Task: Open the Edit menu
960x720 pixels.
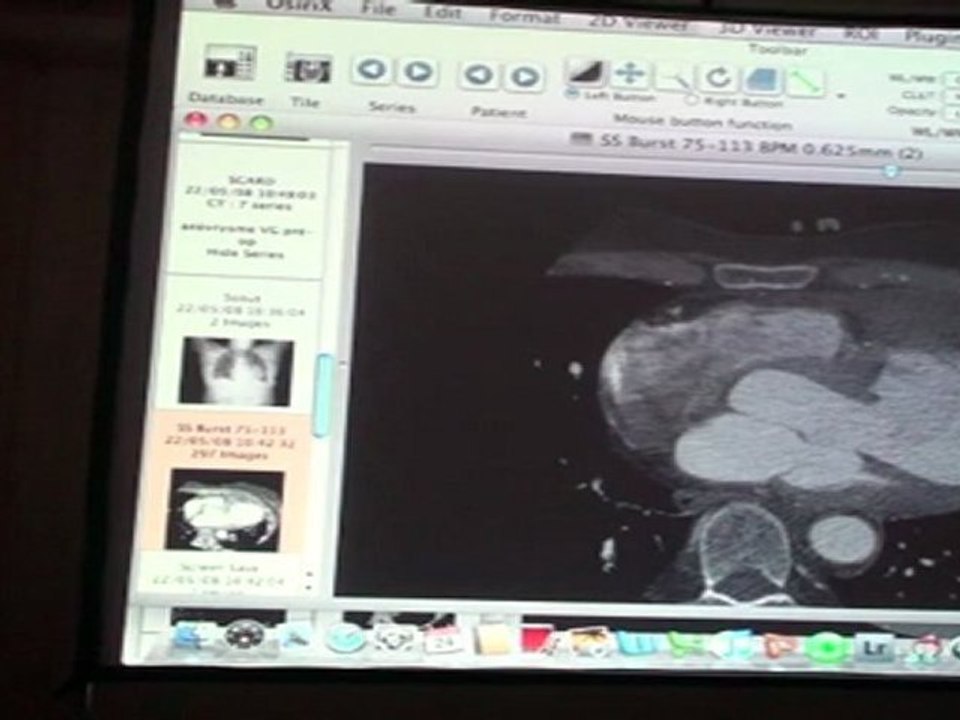Action: pos(442,12)
